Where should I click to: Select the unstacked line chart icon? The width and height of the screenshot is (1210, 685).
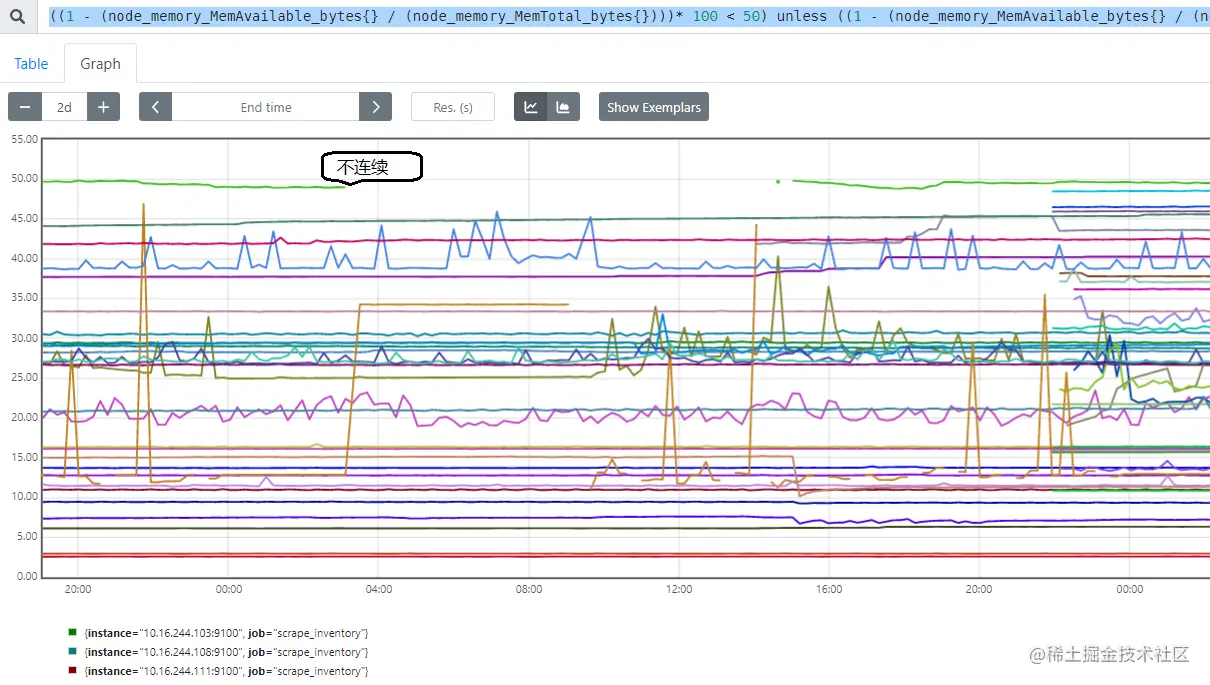coord(531,107)
